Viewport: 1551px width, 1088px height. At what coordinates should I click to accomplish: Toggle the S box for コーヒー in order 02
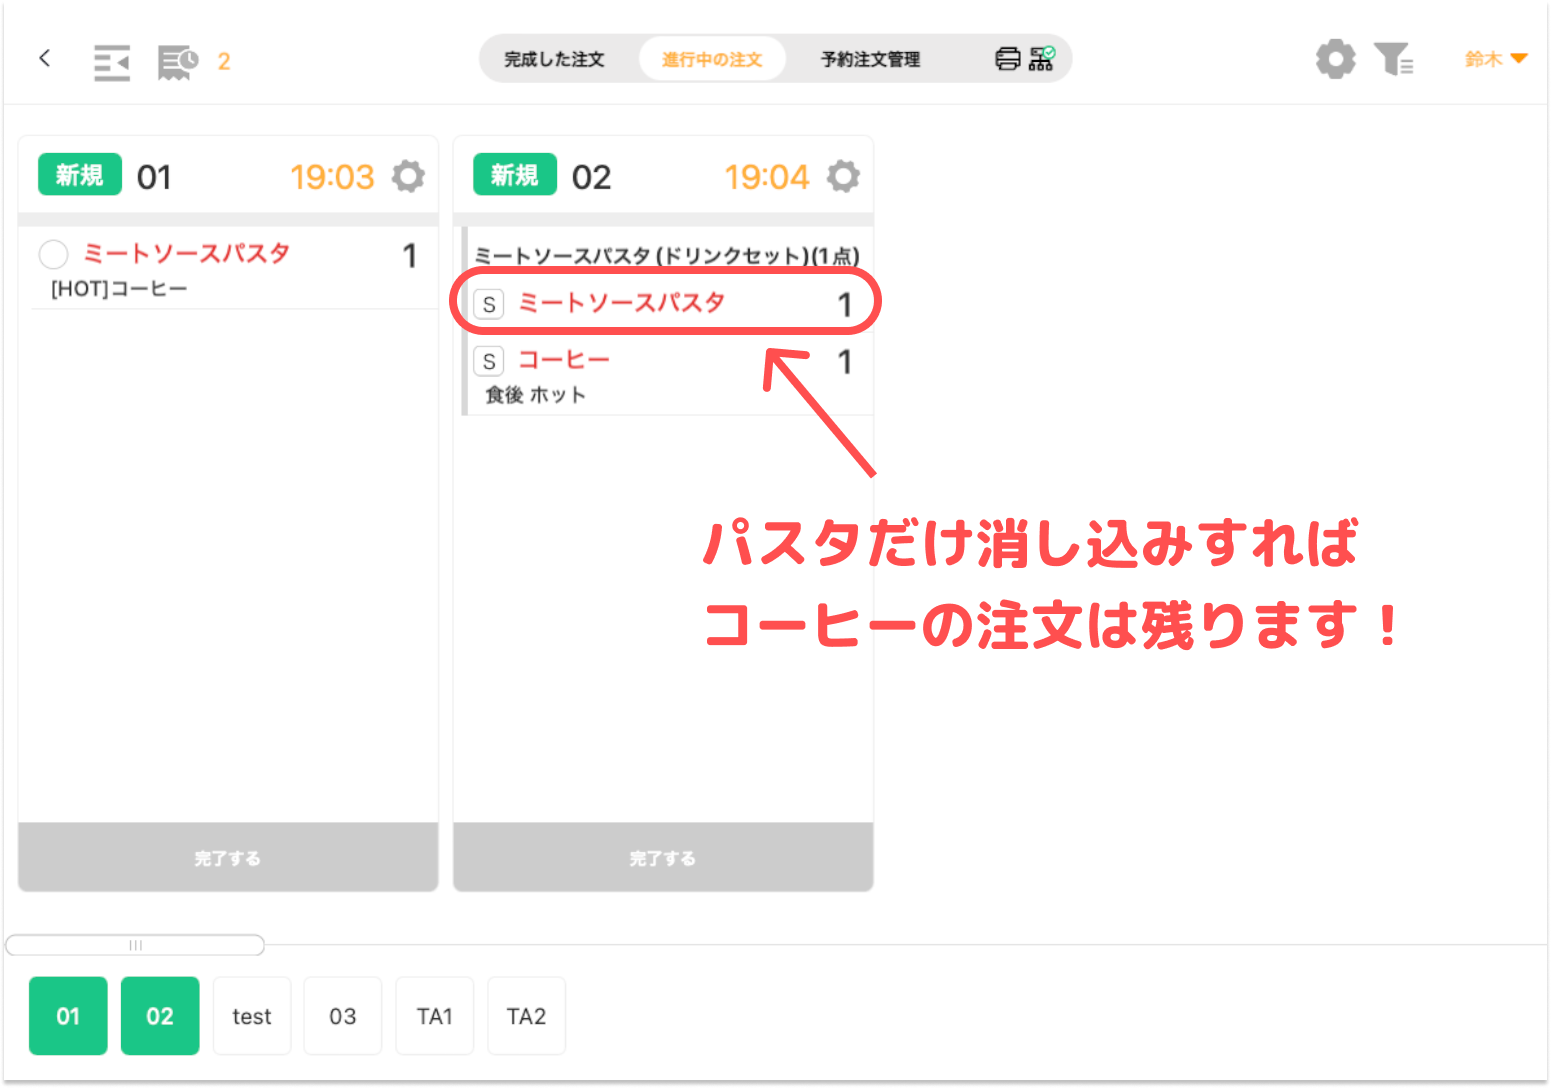pyautogui.click(x=489, y=361)
